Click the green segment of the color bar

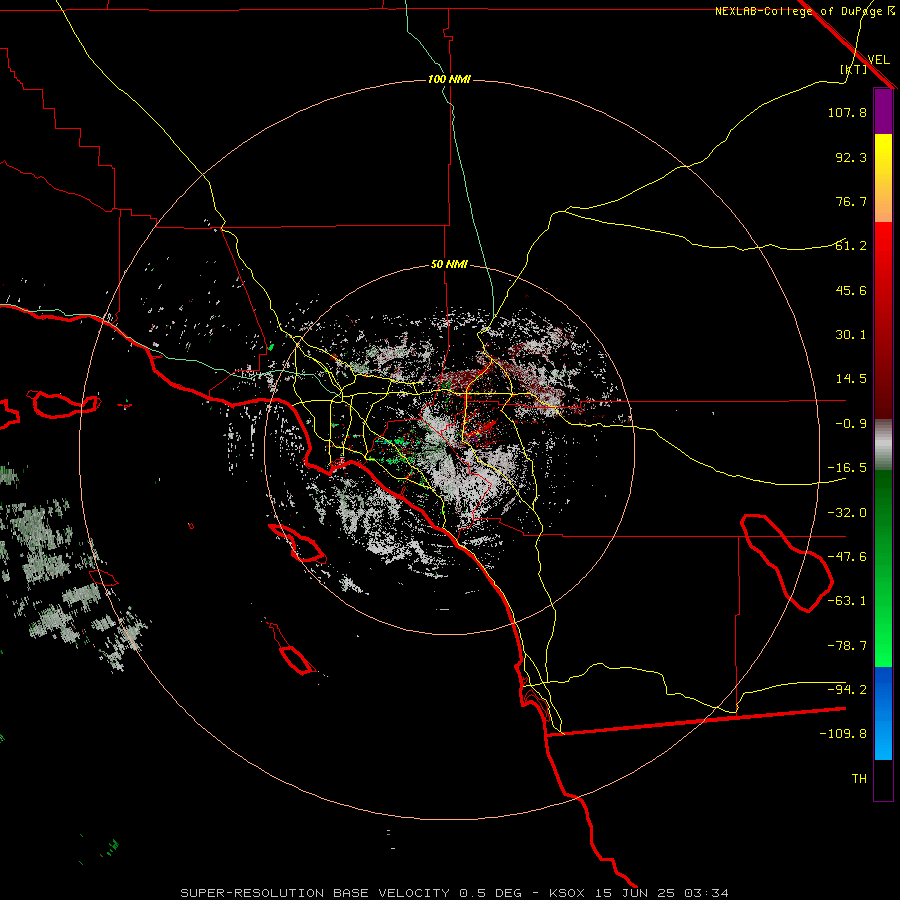(883, 568)
